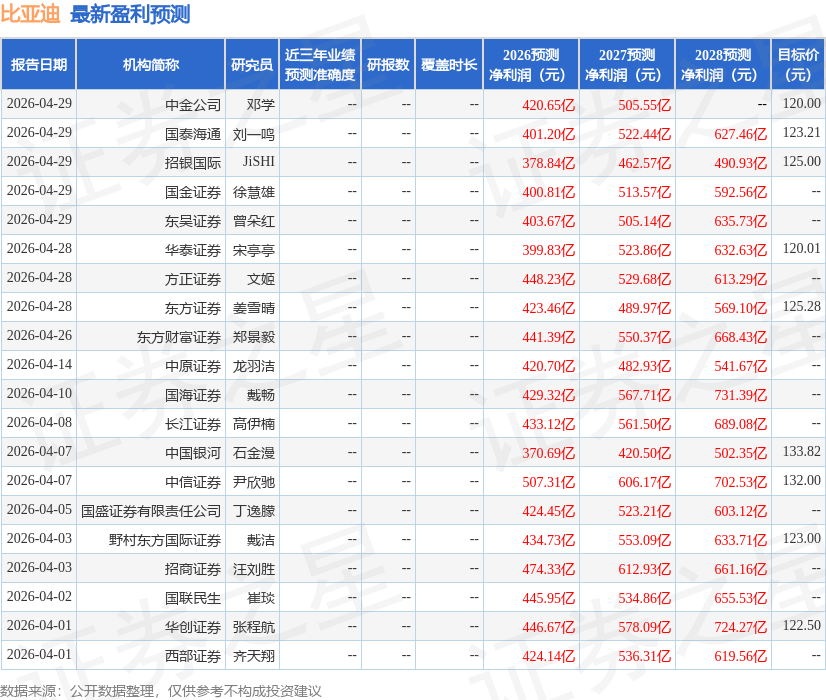The image size is (826, 700).
Task: Click target price 133.82
Action: (x=801, y=451)
